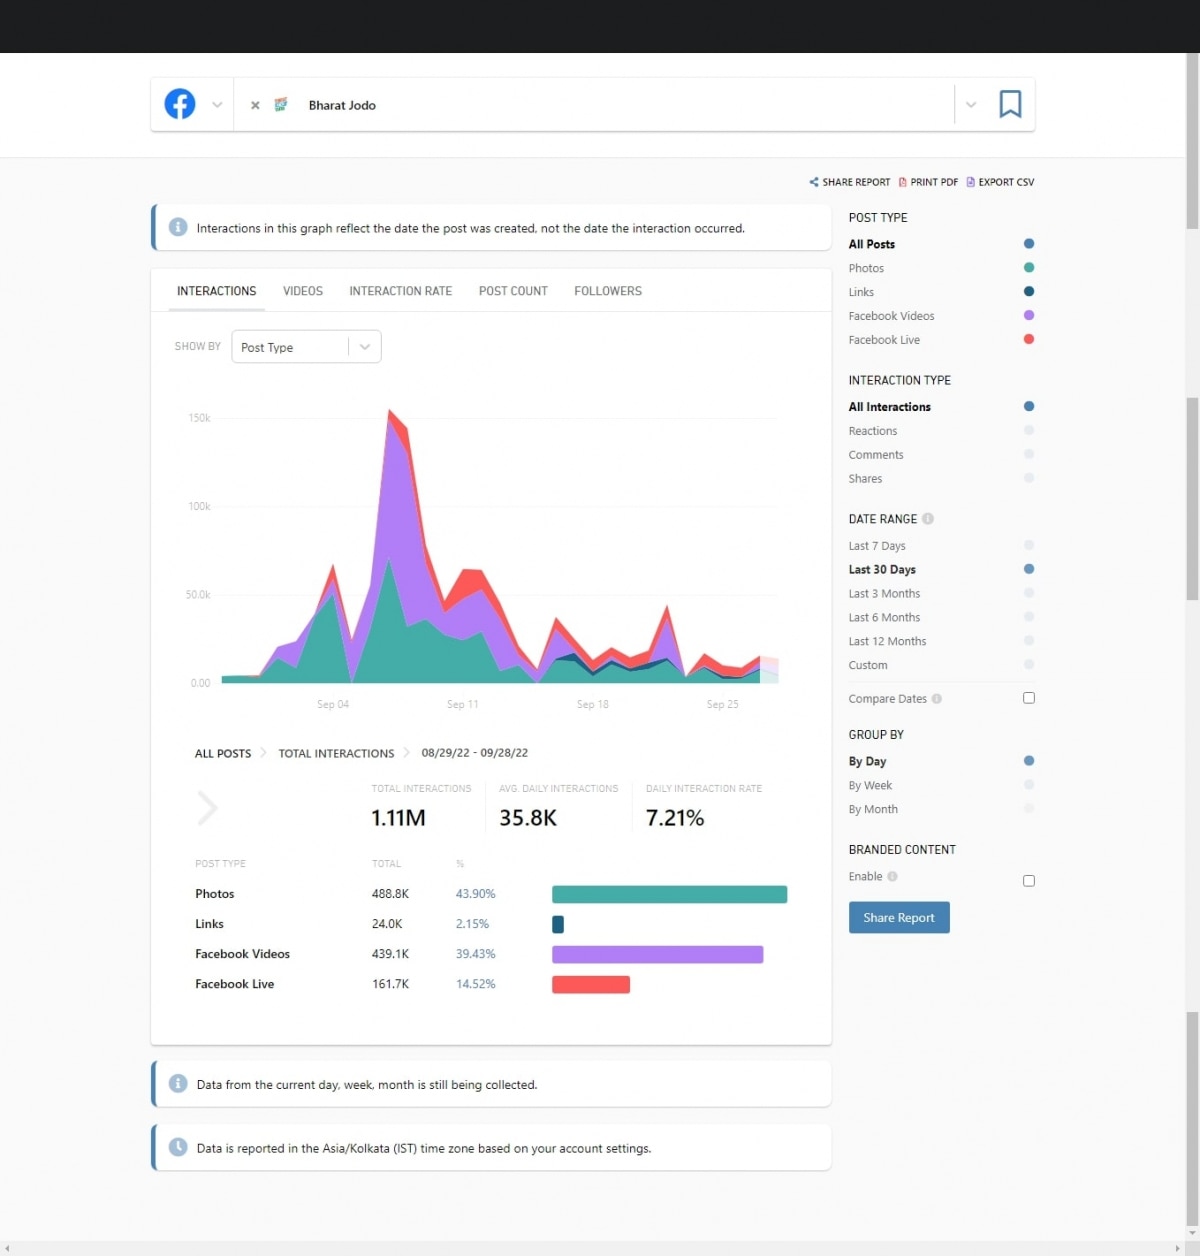Image resolution: width=1200 pixels, height=1256 pixels.
Task: Click the Photos teal percentage bar
Action: click(x=669, y=894)
